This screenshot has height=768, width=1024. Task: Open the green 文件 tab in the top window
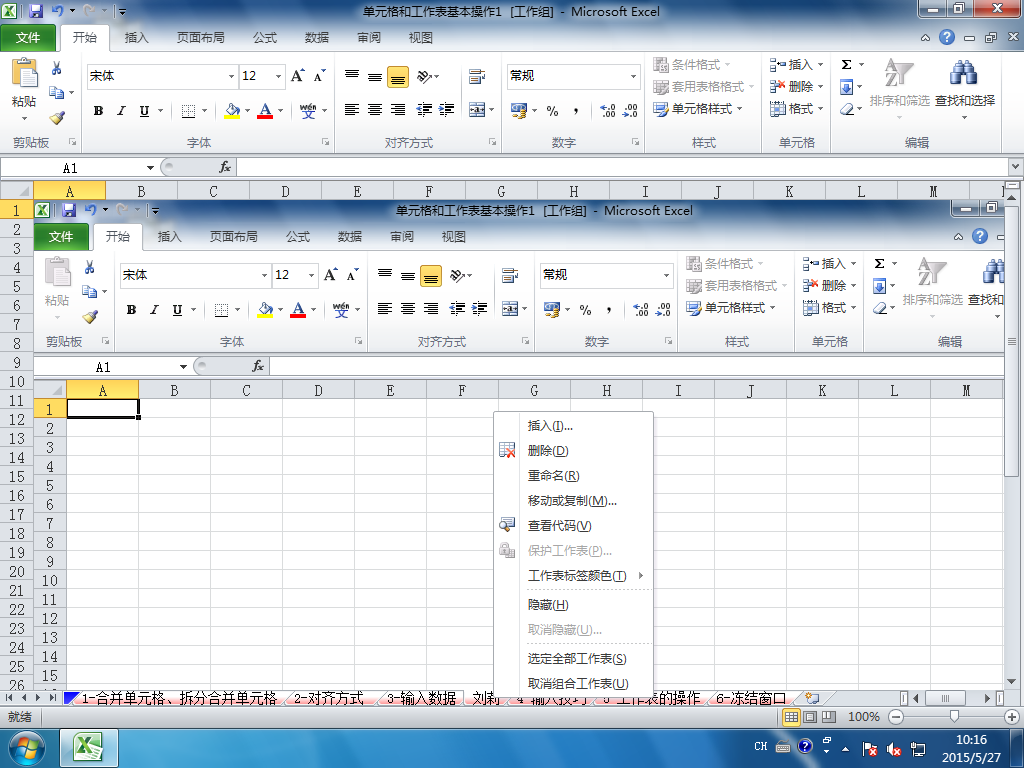[x=28, y=37]
